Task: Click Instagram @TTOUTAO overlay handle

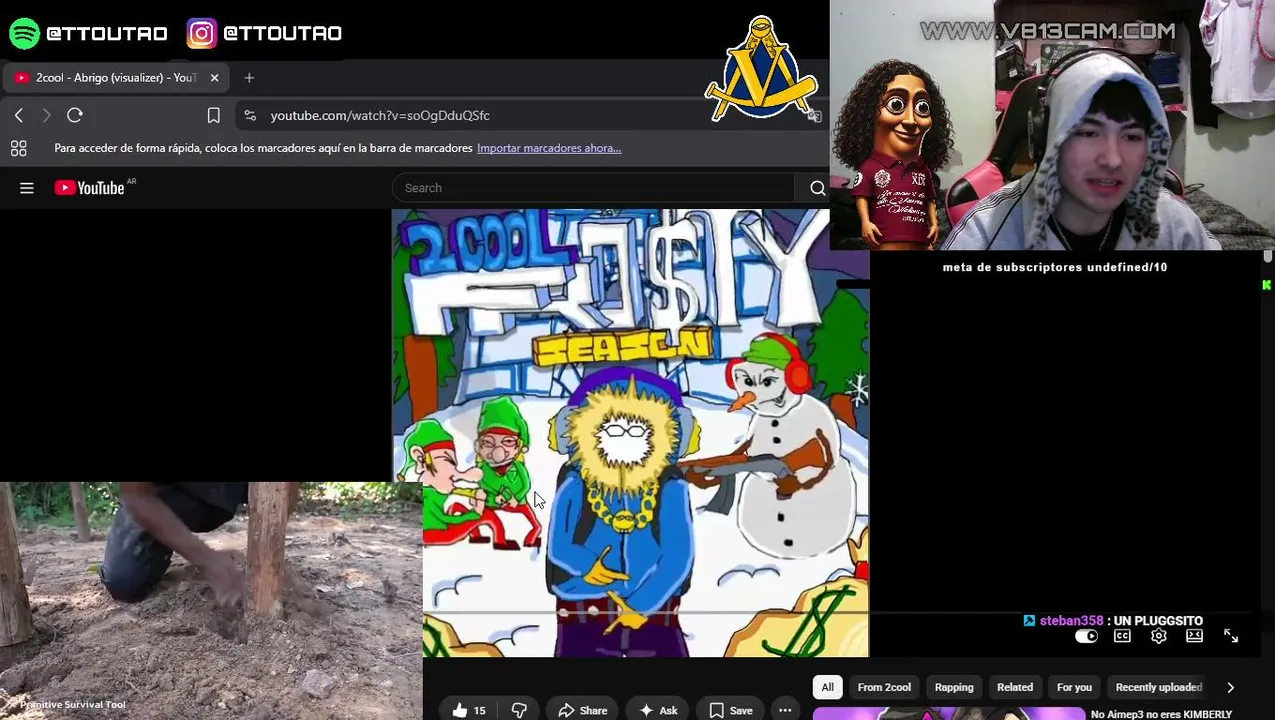Action: 265,33
